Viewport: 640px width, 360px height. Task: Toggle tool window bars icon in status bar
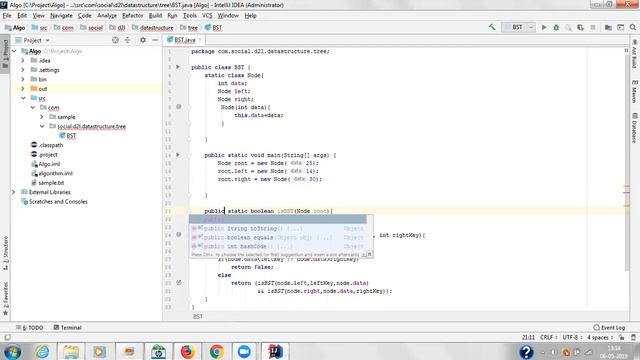tap(7, 338)
